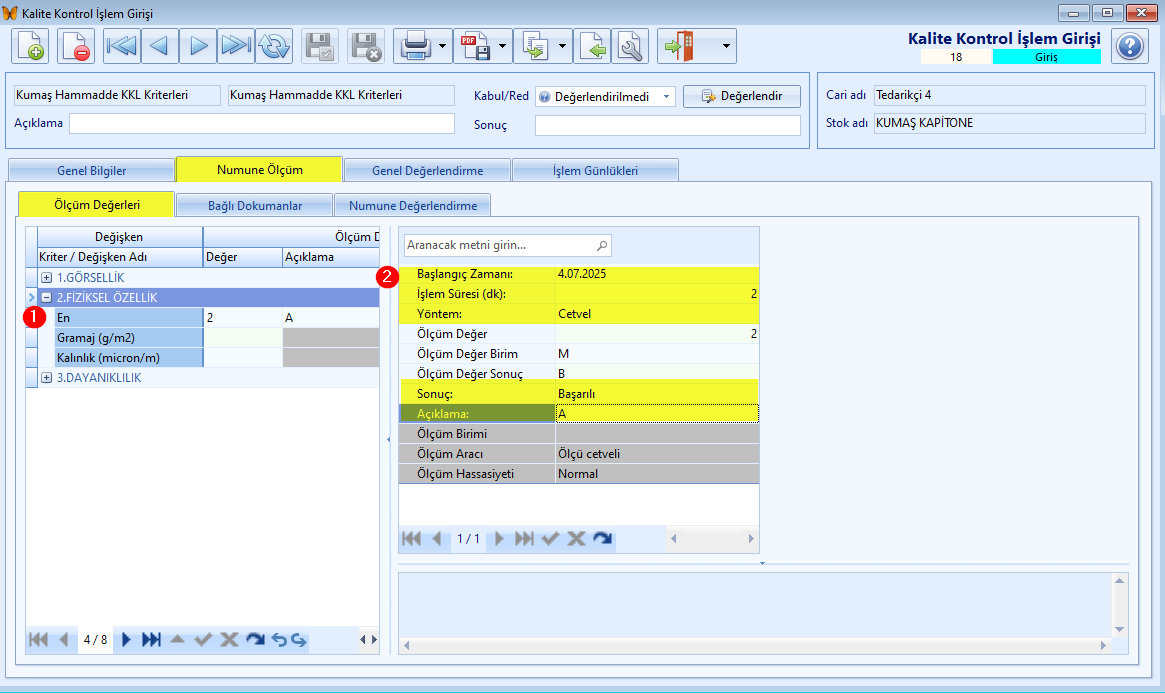Click the document with green back arrow icon
This screenshot has height=693, width=1165.
click(x=592, y=46)
